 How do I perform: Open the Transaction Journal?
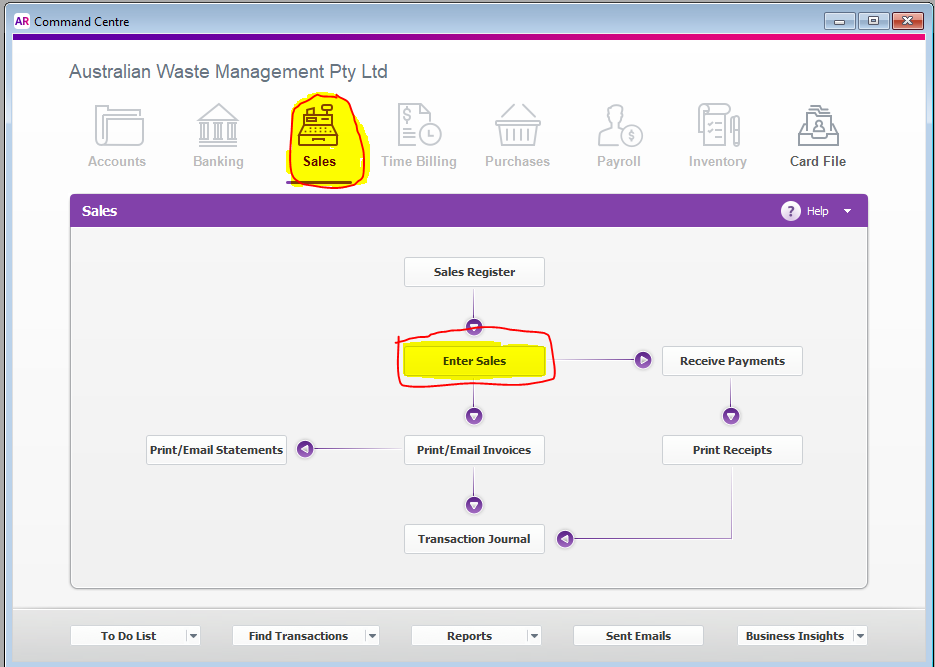pyautogui.click(x=474, y=539)
